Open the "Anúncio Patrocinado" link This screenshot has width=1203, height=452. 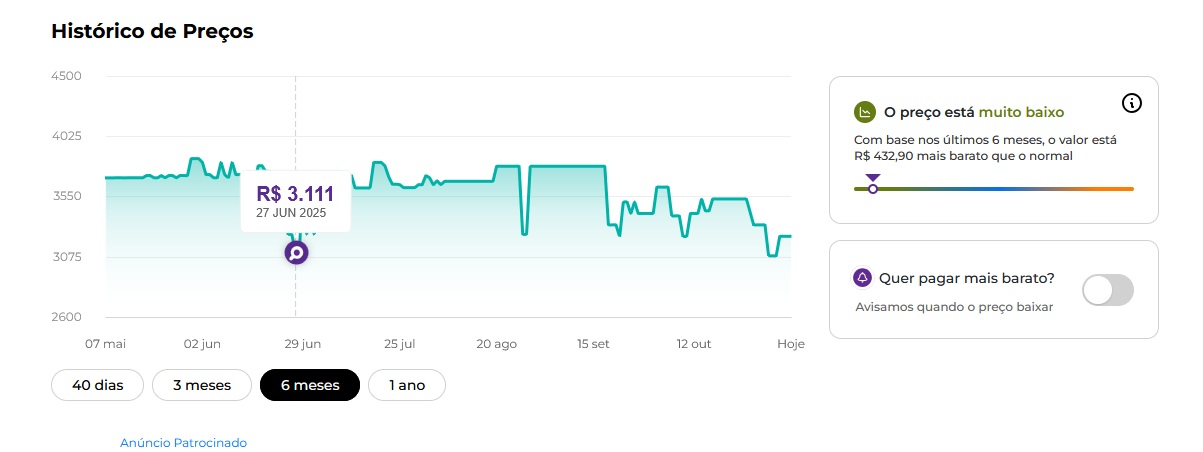[183, 442]
